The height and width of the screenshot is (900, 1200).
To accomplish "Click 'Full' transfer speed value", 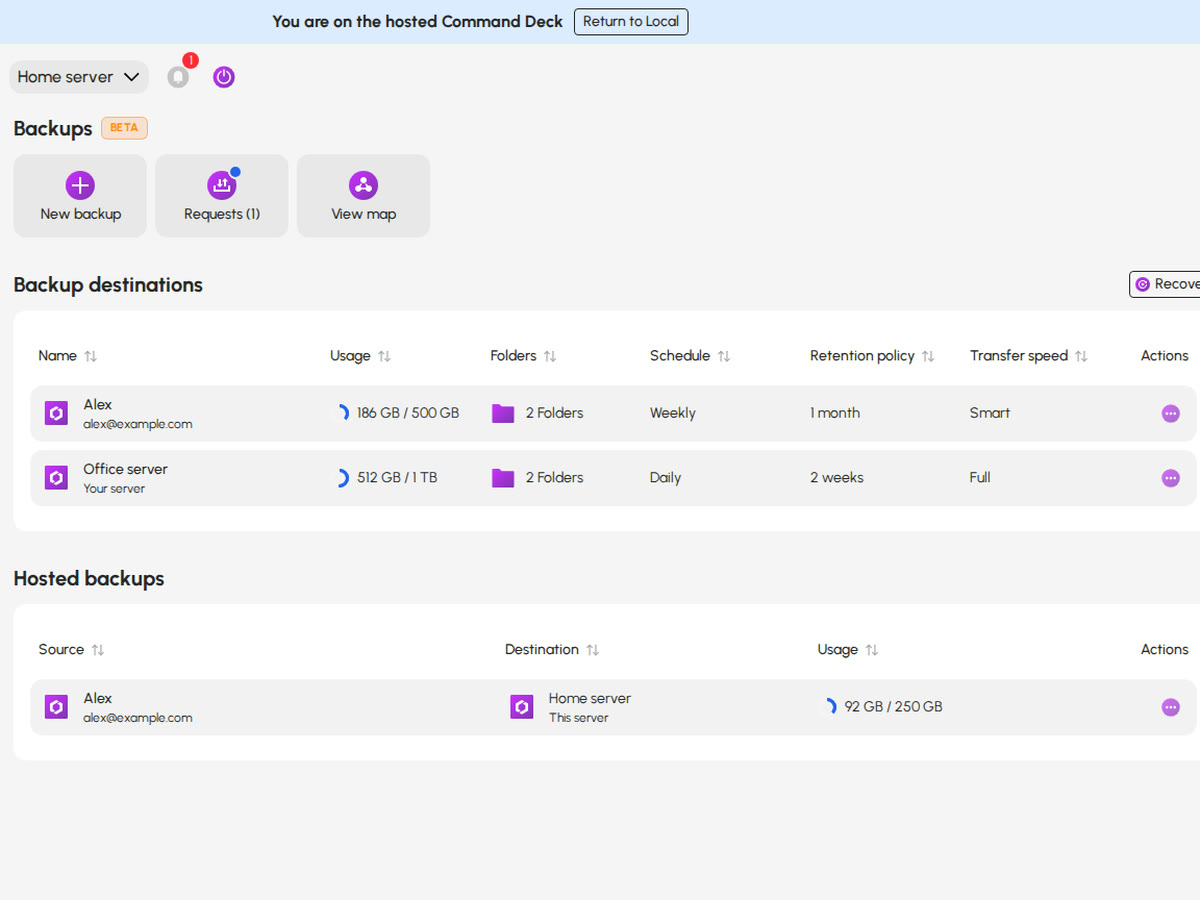I will 980,478.
